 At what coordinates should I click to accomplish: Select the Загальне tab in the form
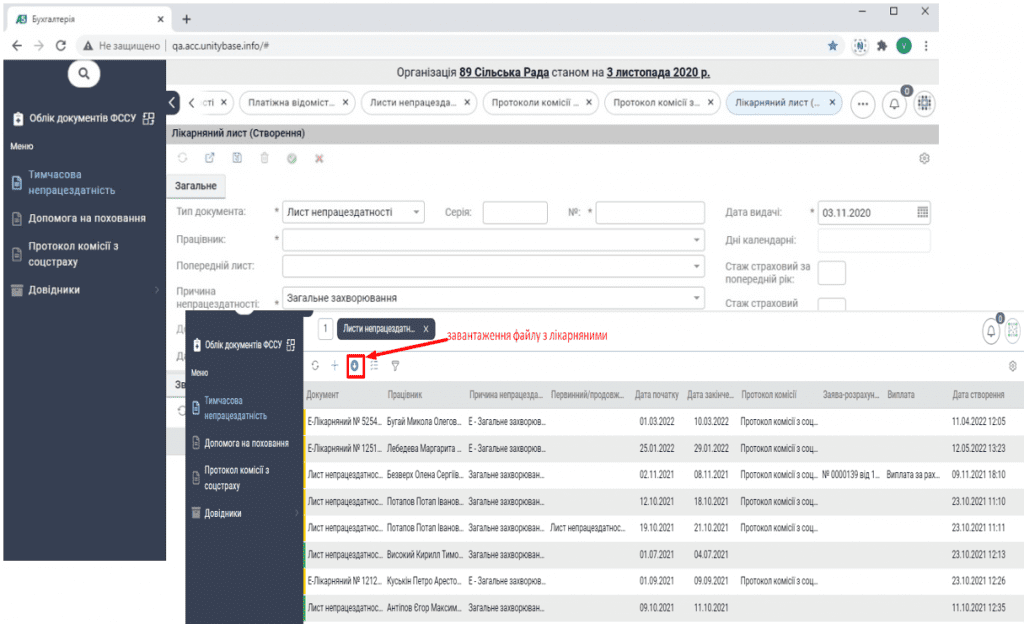(196, 185)
